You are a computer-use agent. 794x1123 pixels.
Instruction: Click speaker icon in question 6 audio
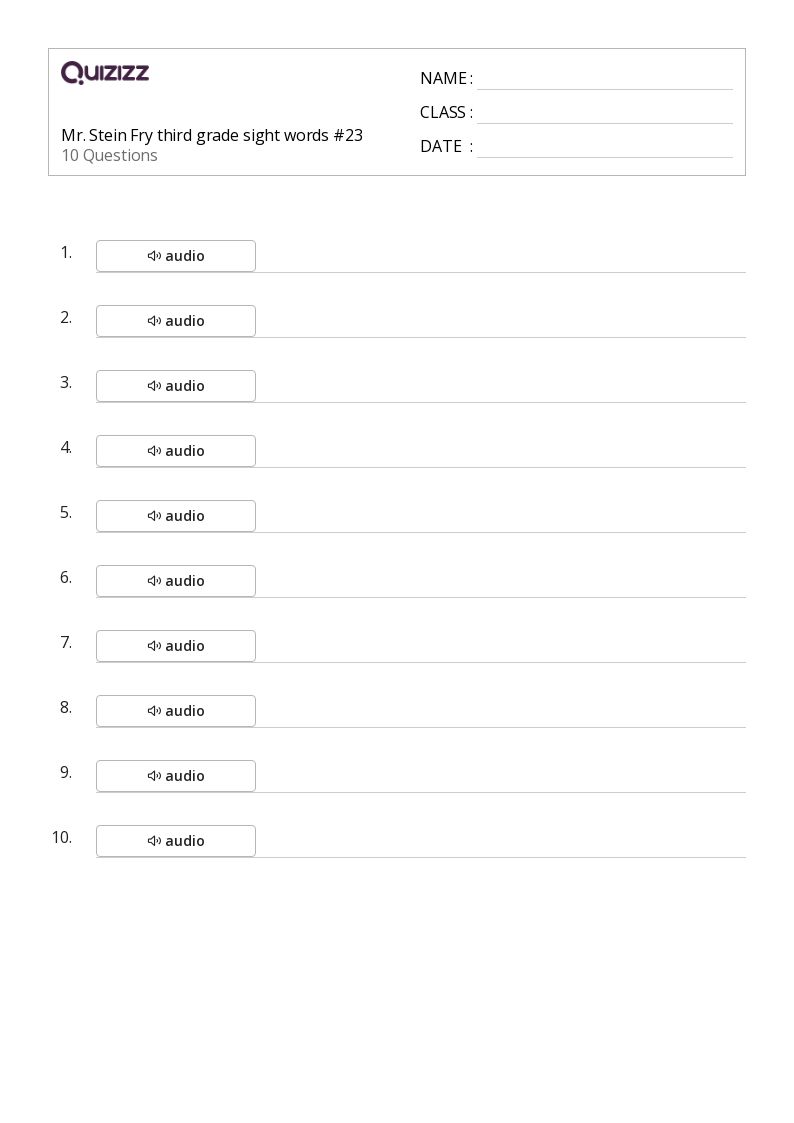[154, 581]
